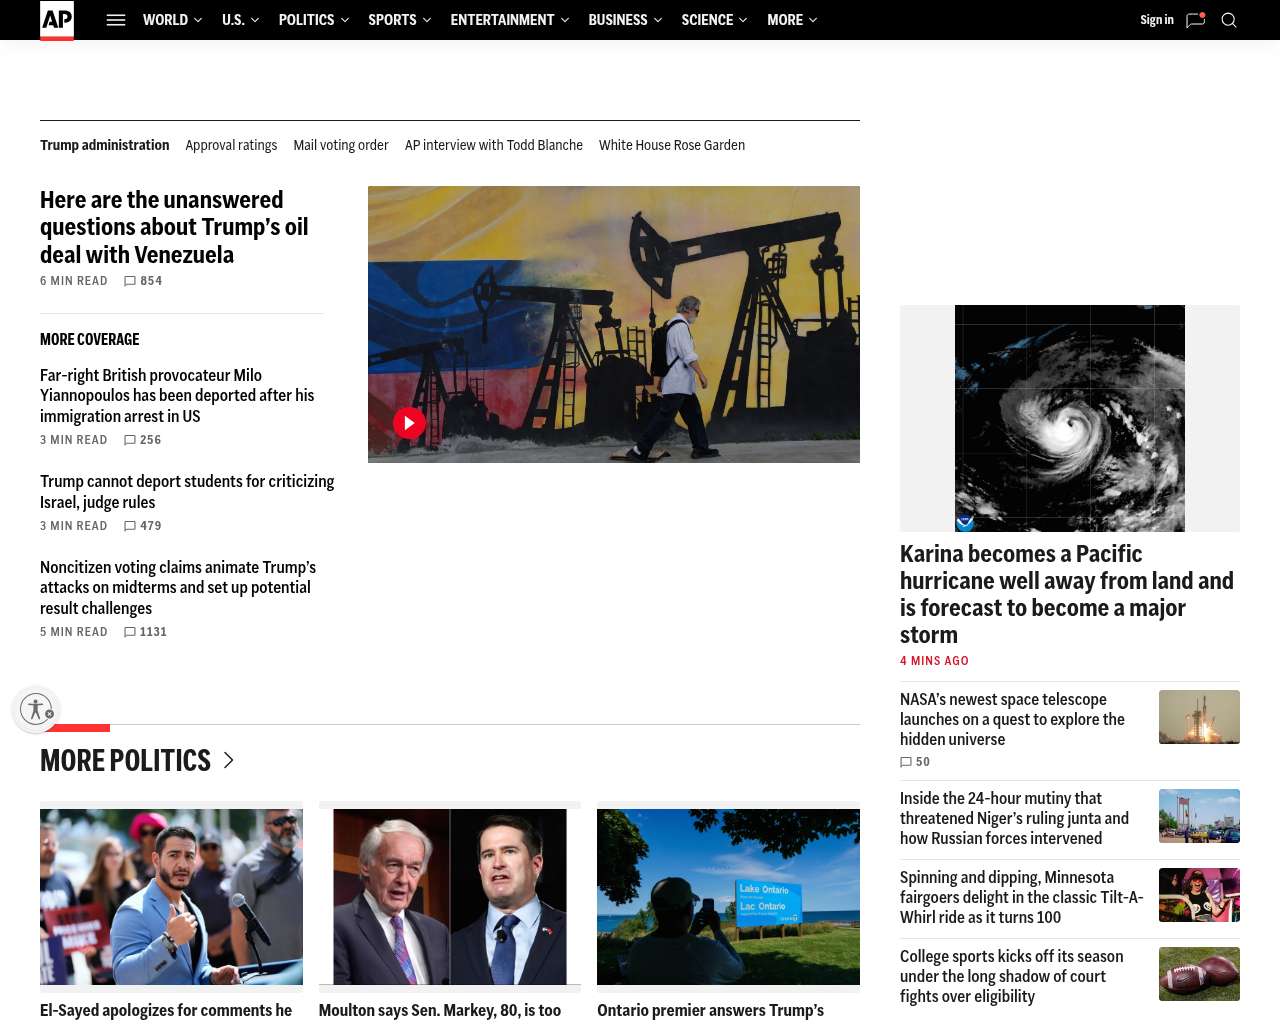
Task: Open the Karina Pacific hurricane headline
Action: tap(1067, 595)
